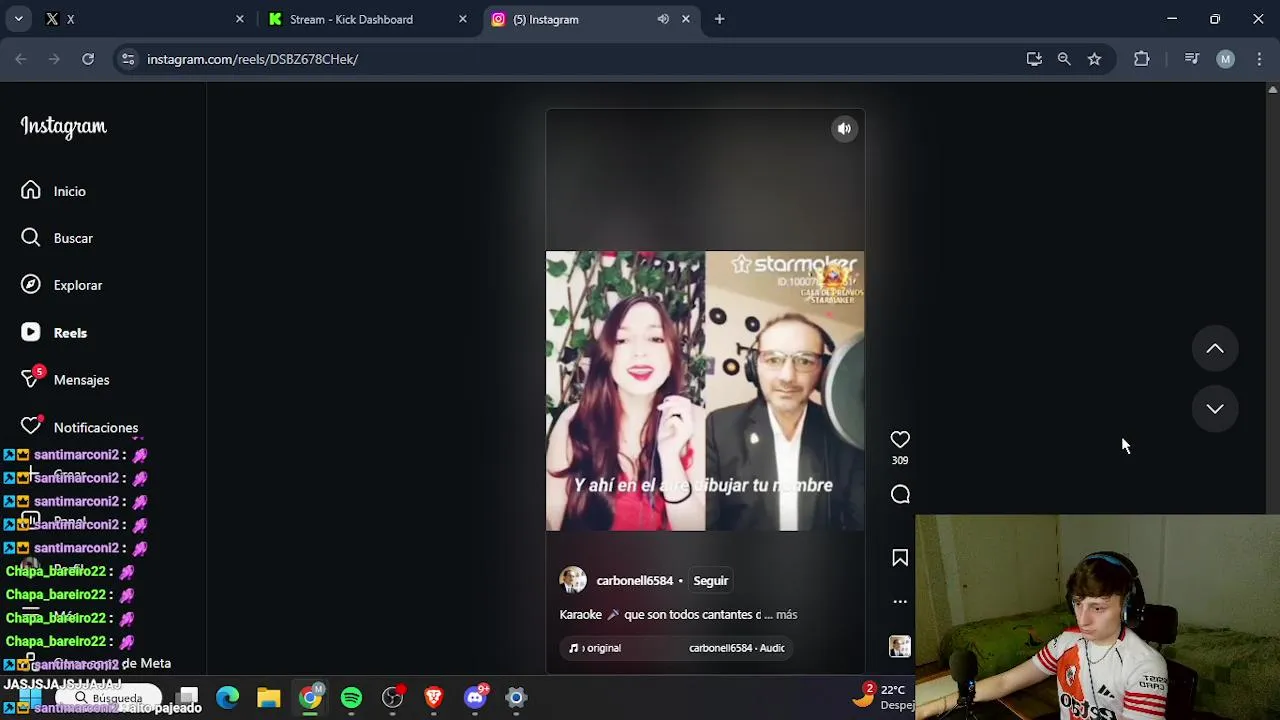Open carbonell6584 profile picture
The width and height of the screenshot is (1280, 720).
(573, 580)
